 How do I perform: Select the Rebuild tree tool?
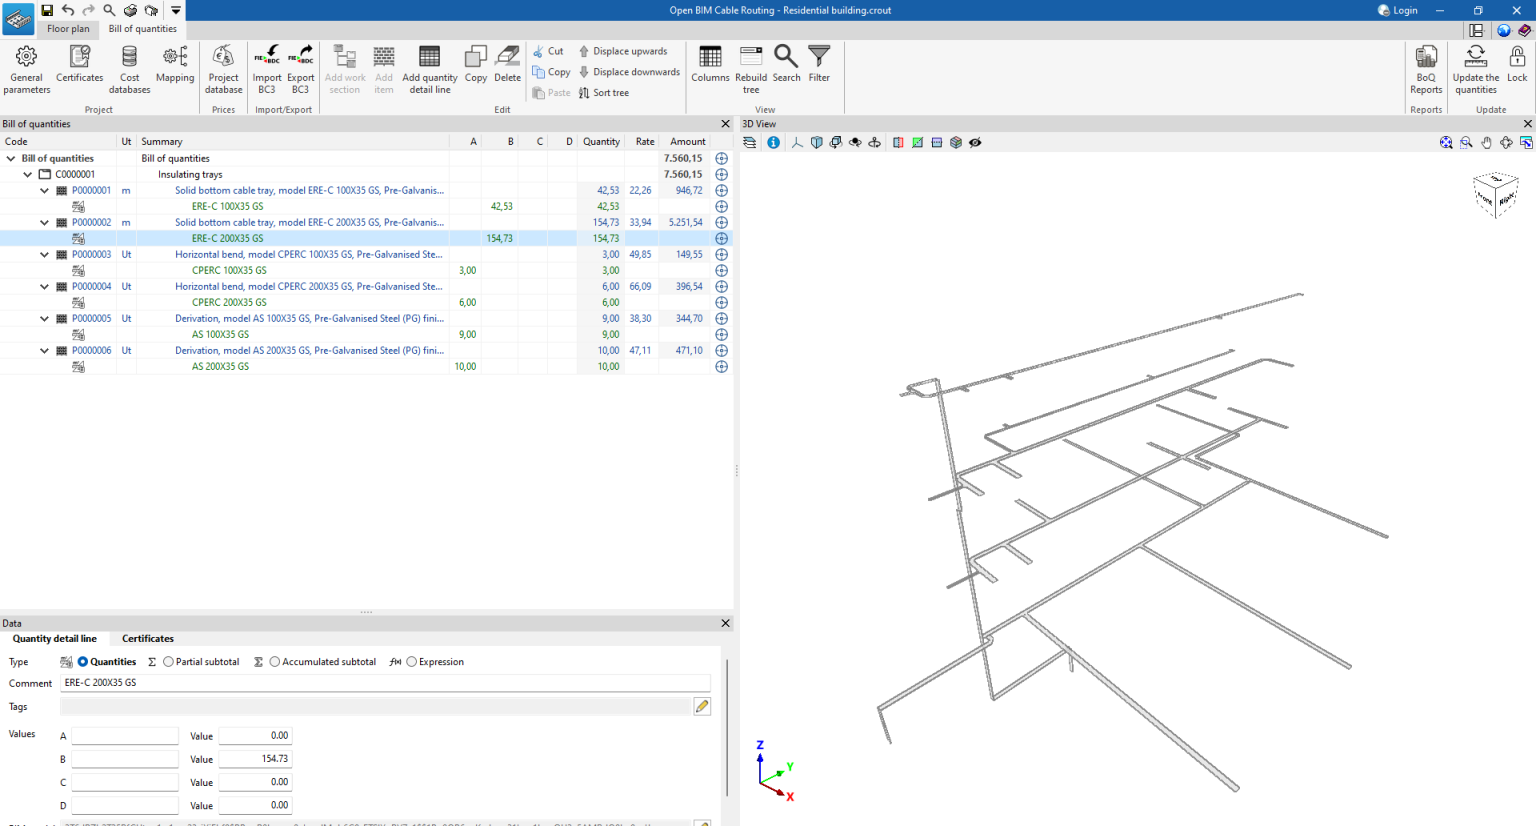coord(750,67)
